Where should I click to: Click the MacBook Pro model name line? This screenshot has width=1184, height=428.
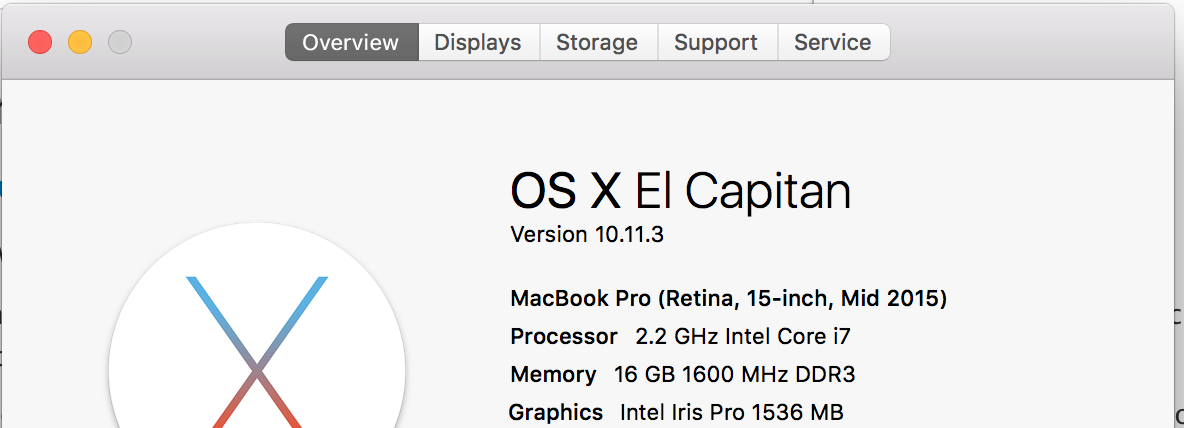728,298
